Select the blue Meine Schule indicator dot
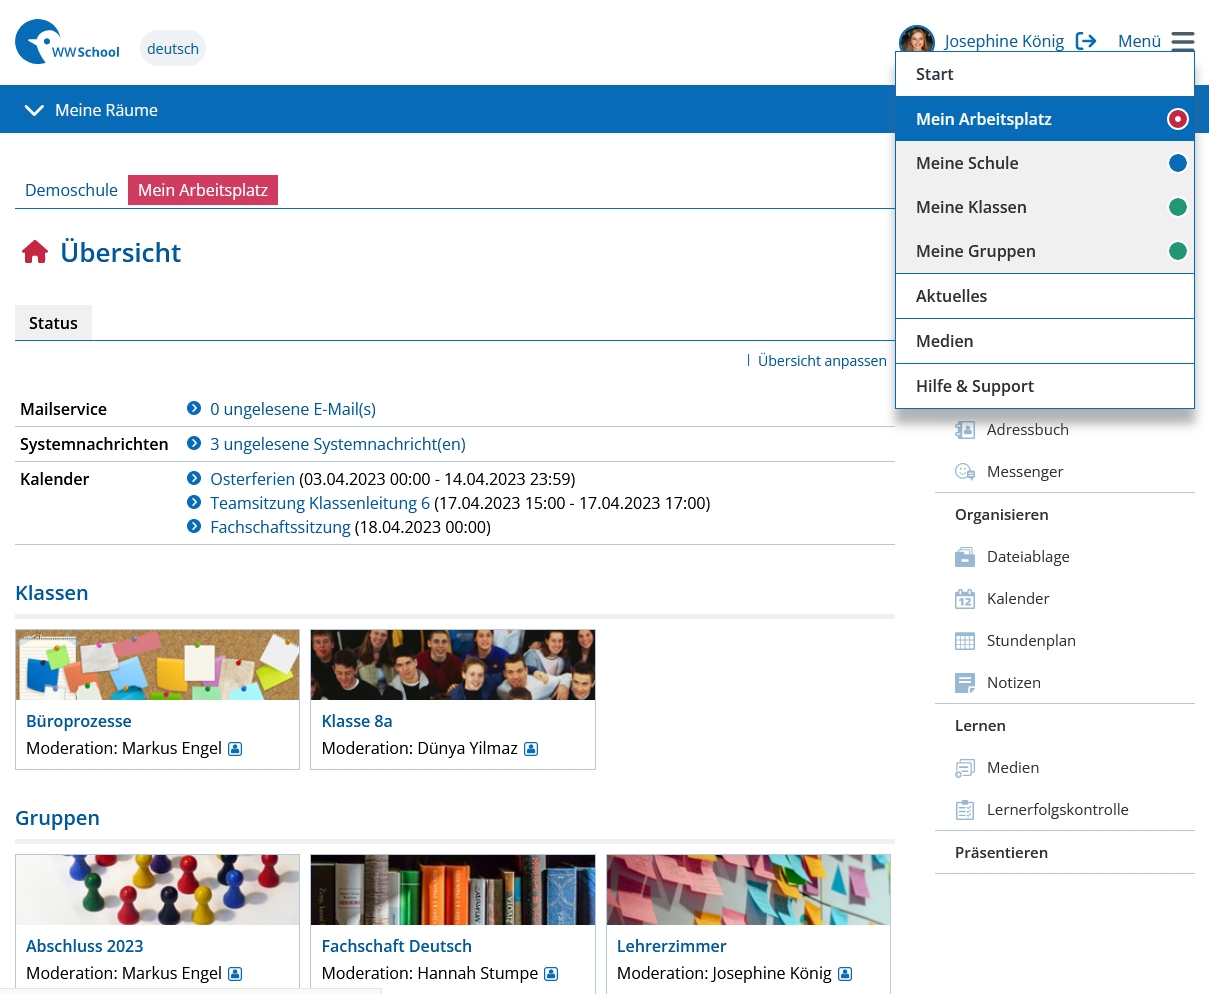Screen dimensions: 1209x994 pyautogui.click(x=1178, y=163)
